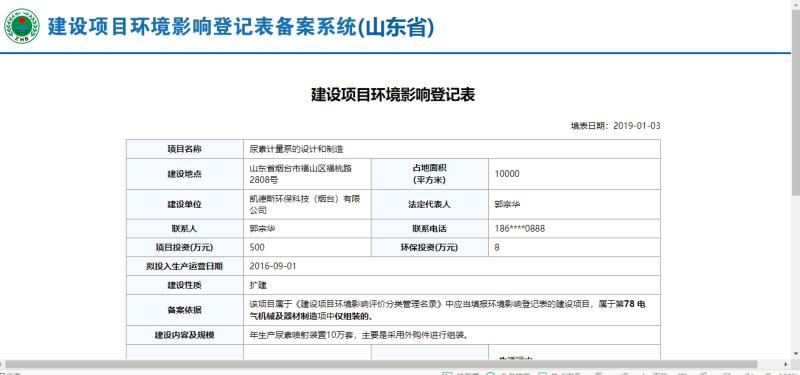The image size is (800, 375).
Task: Click the 联系电话 label cell
Action: point(430,229)
